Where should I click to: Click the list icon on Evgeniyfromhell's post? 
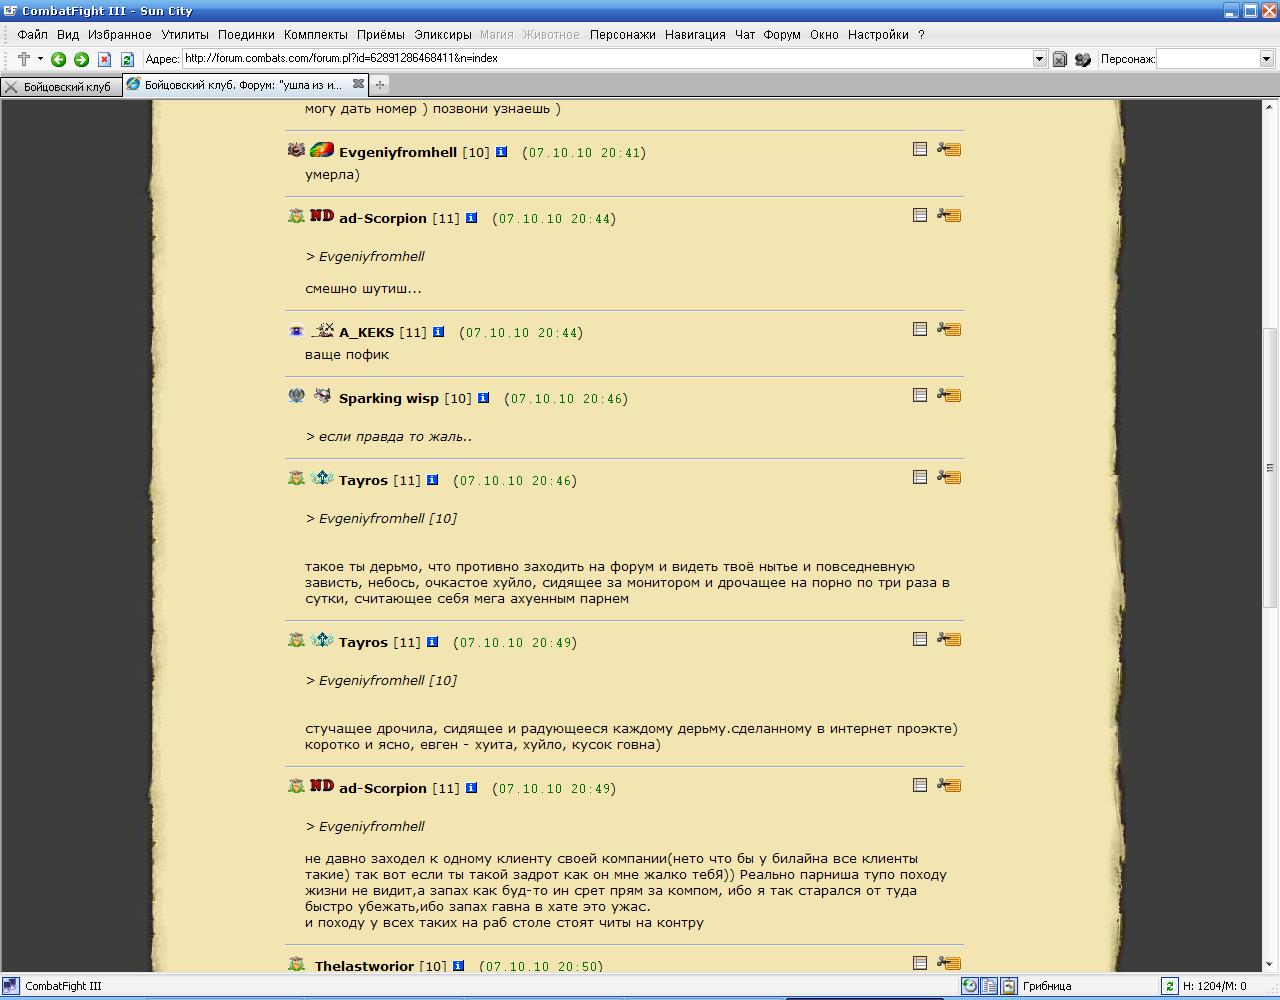pos(920,149)
